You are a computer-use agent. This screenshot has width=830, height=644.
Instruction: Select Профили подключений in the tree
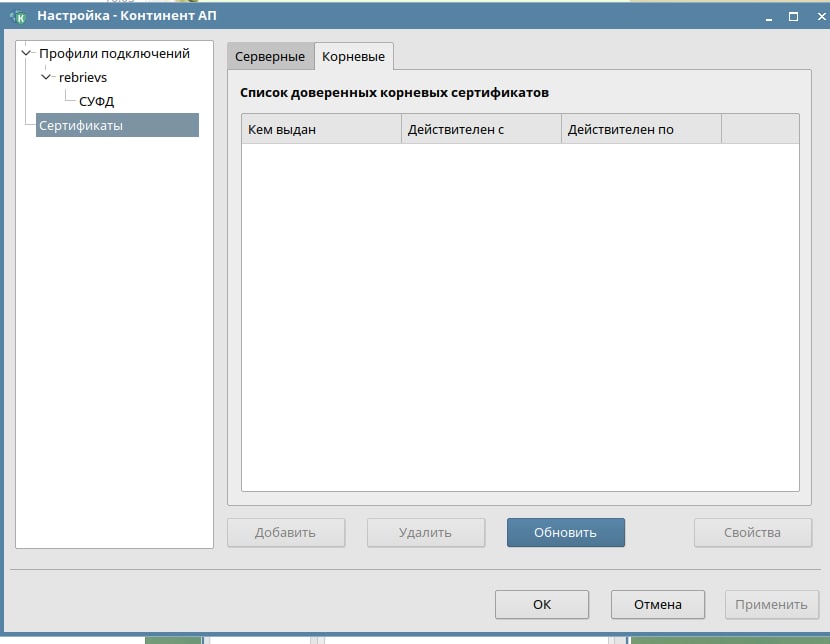click(114, 53)
